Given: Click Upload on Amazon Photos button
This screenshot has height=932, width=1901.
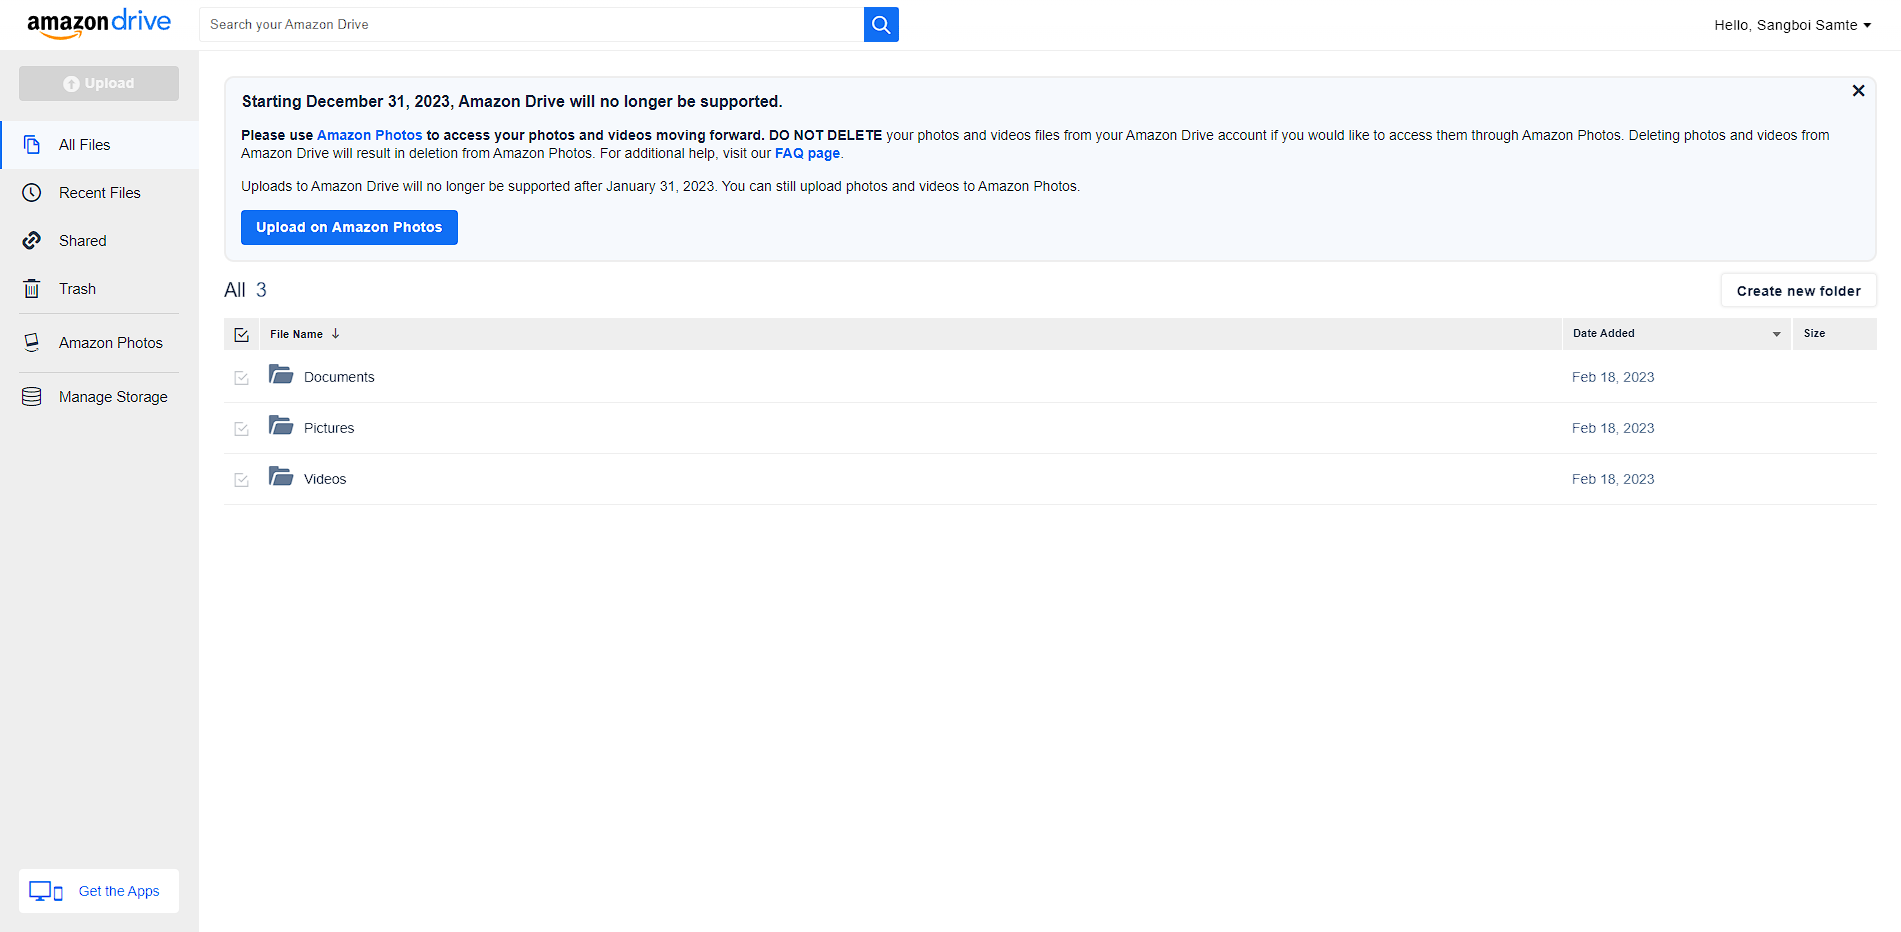Looking at the screenshot, I should point(349,227).
